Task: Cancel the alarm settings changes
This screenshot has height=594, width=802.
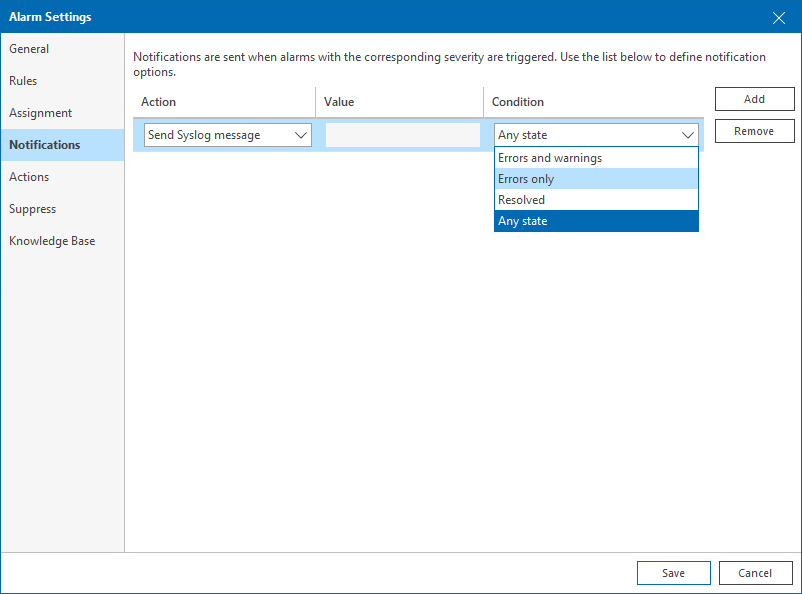Action: pos(755,573)
